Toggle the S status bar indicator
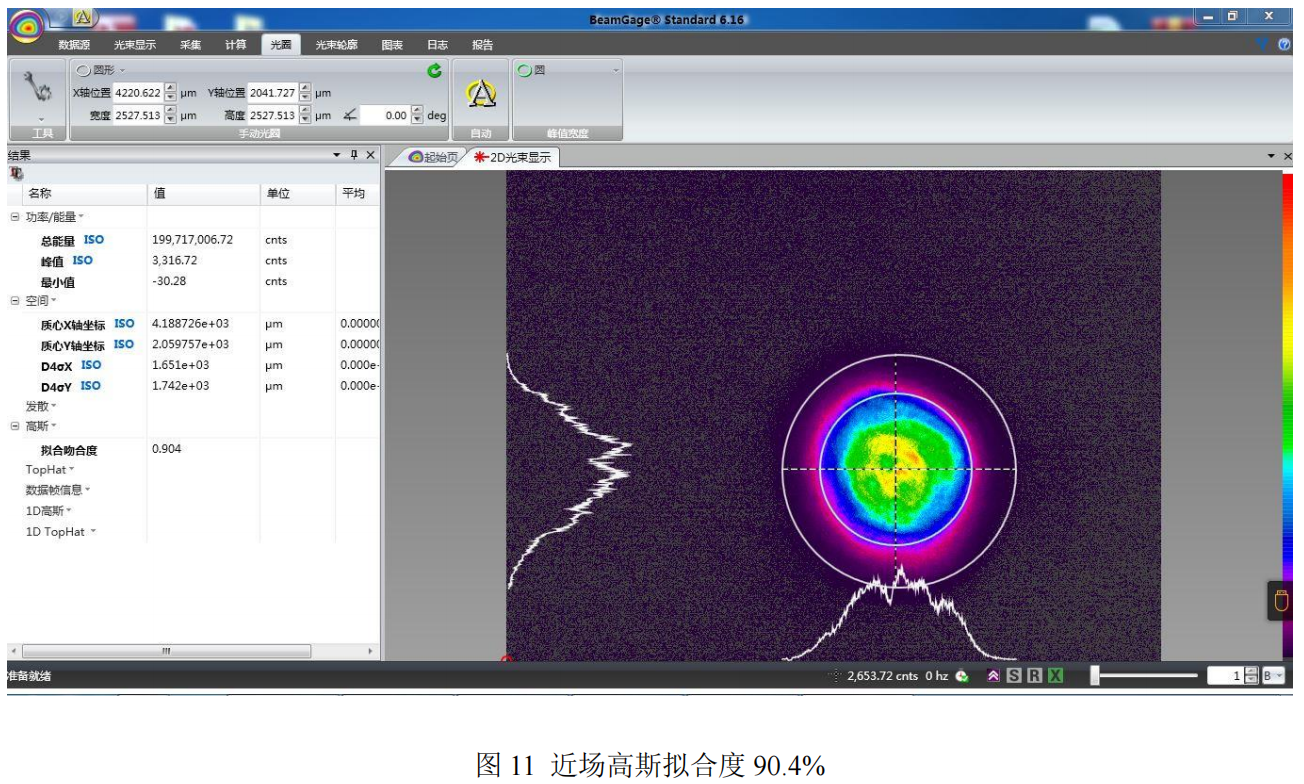The height and width of the screenshot is (784, 1304). click(1014, 676)
